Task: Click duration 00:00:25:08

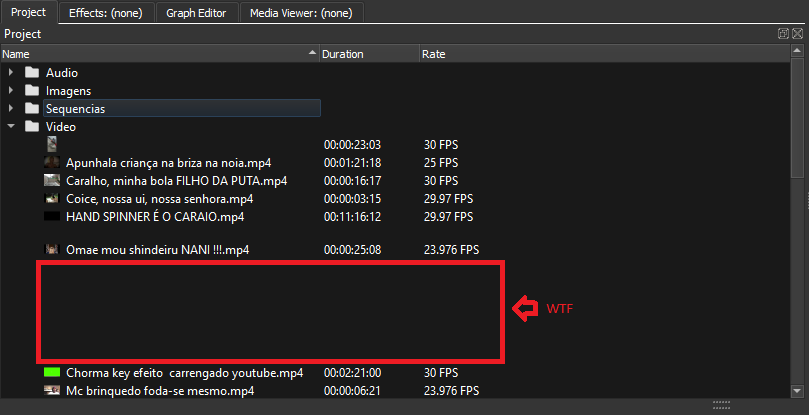Action: coord(352,250)
